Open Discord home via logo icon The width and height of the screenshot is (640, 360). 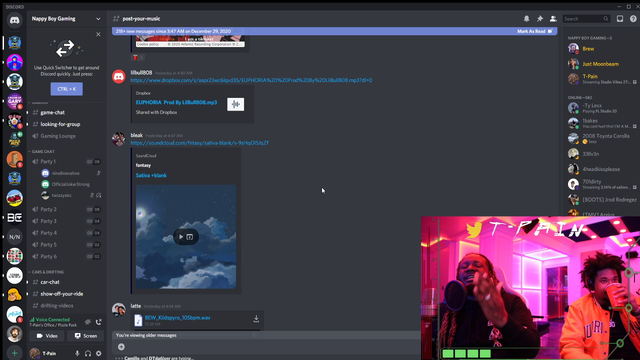tap(14, 20)
